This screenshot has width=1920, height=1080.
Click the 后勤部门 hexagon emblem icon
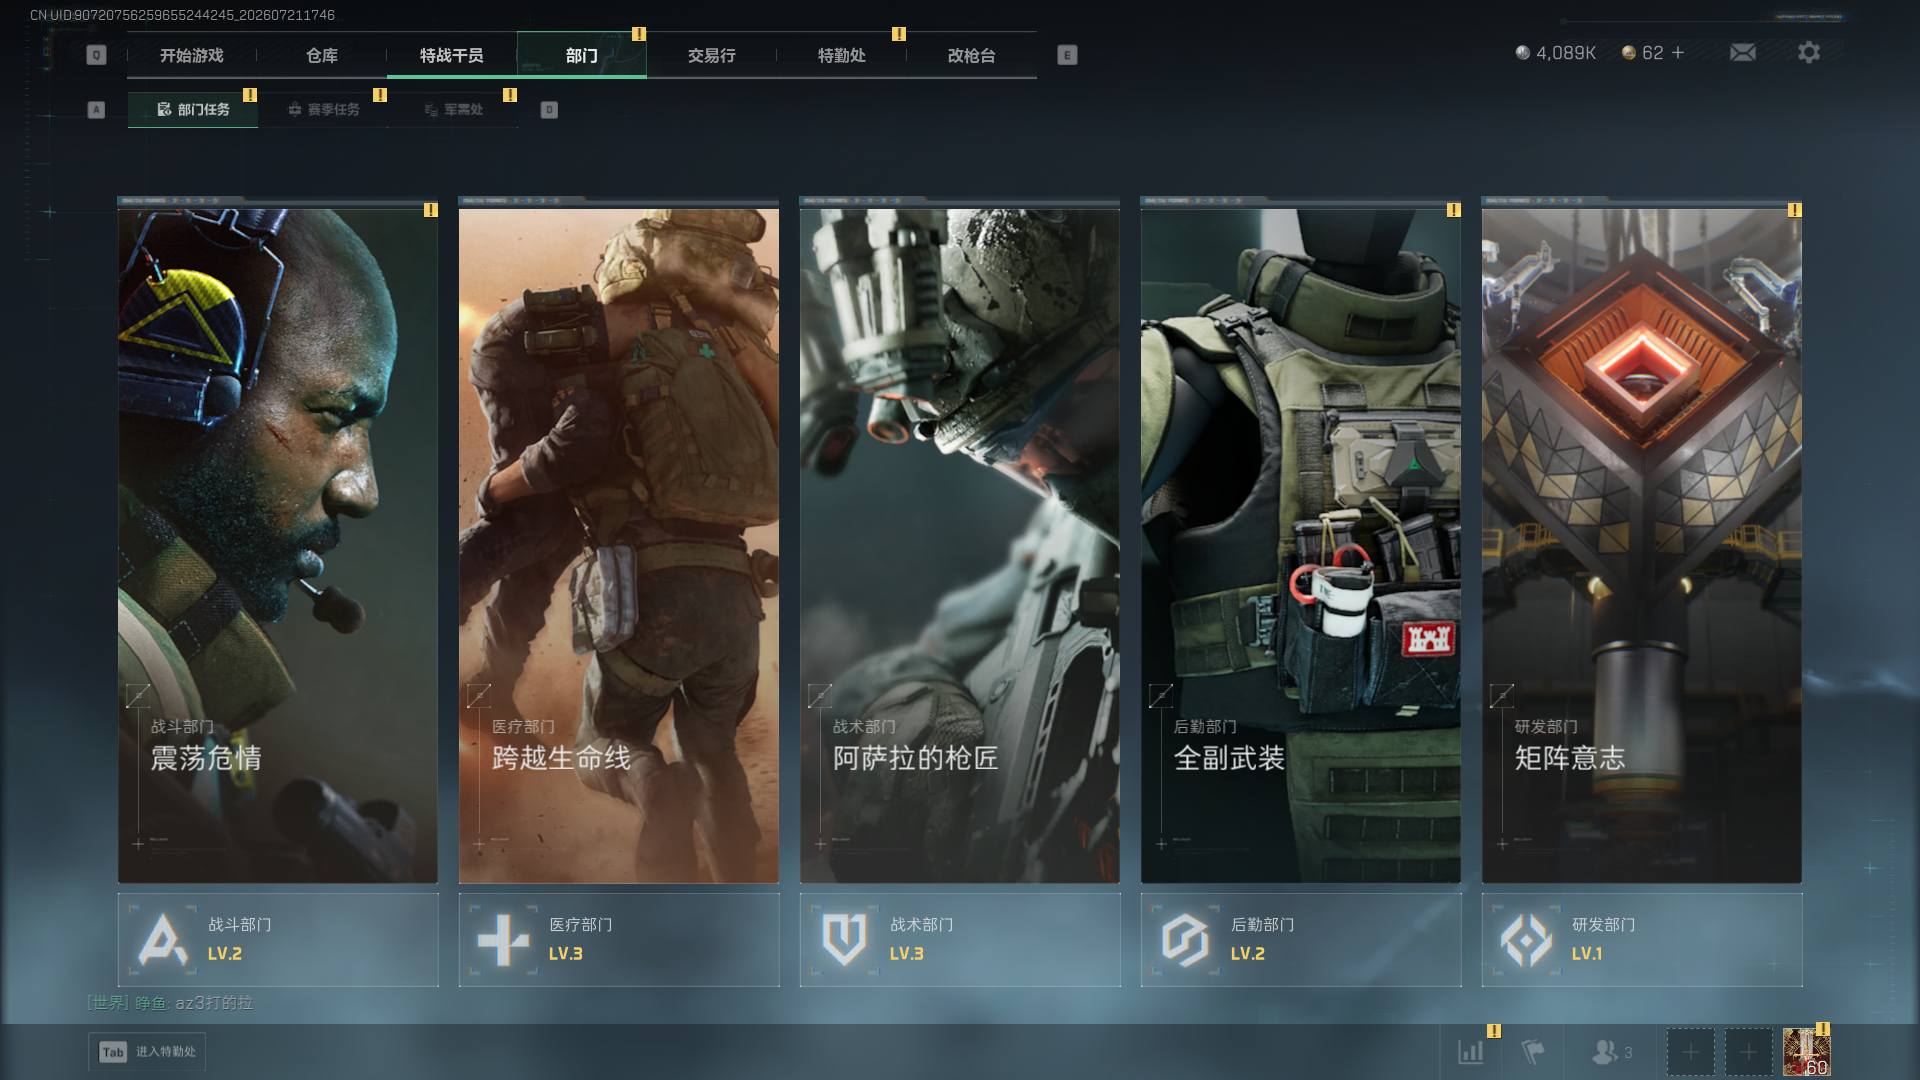[1186, 940]
